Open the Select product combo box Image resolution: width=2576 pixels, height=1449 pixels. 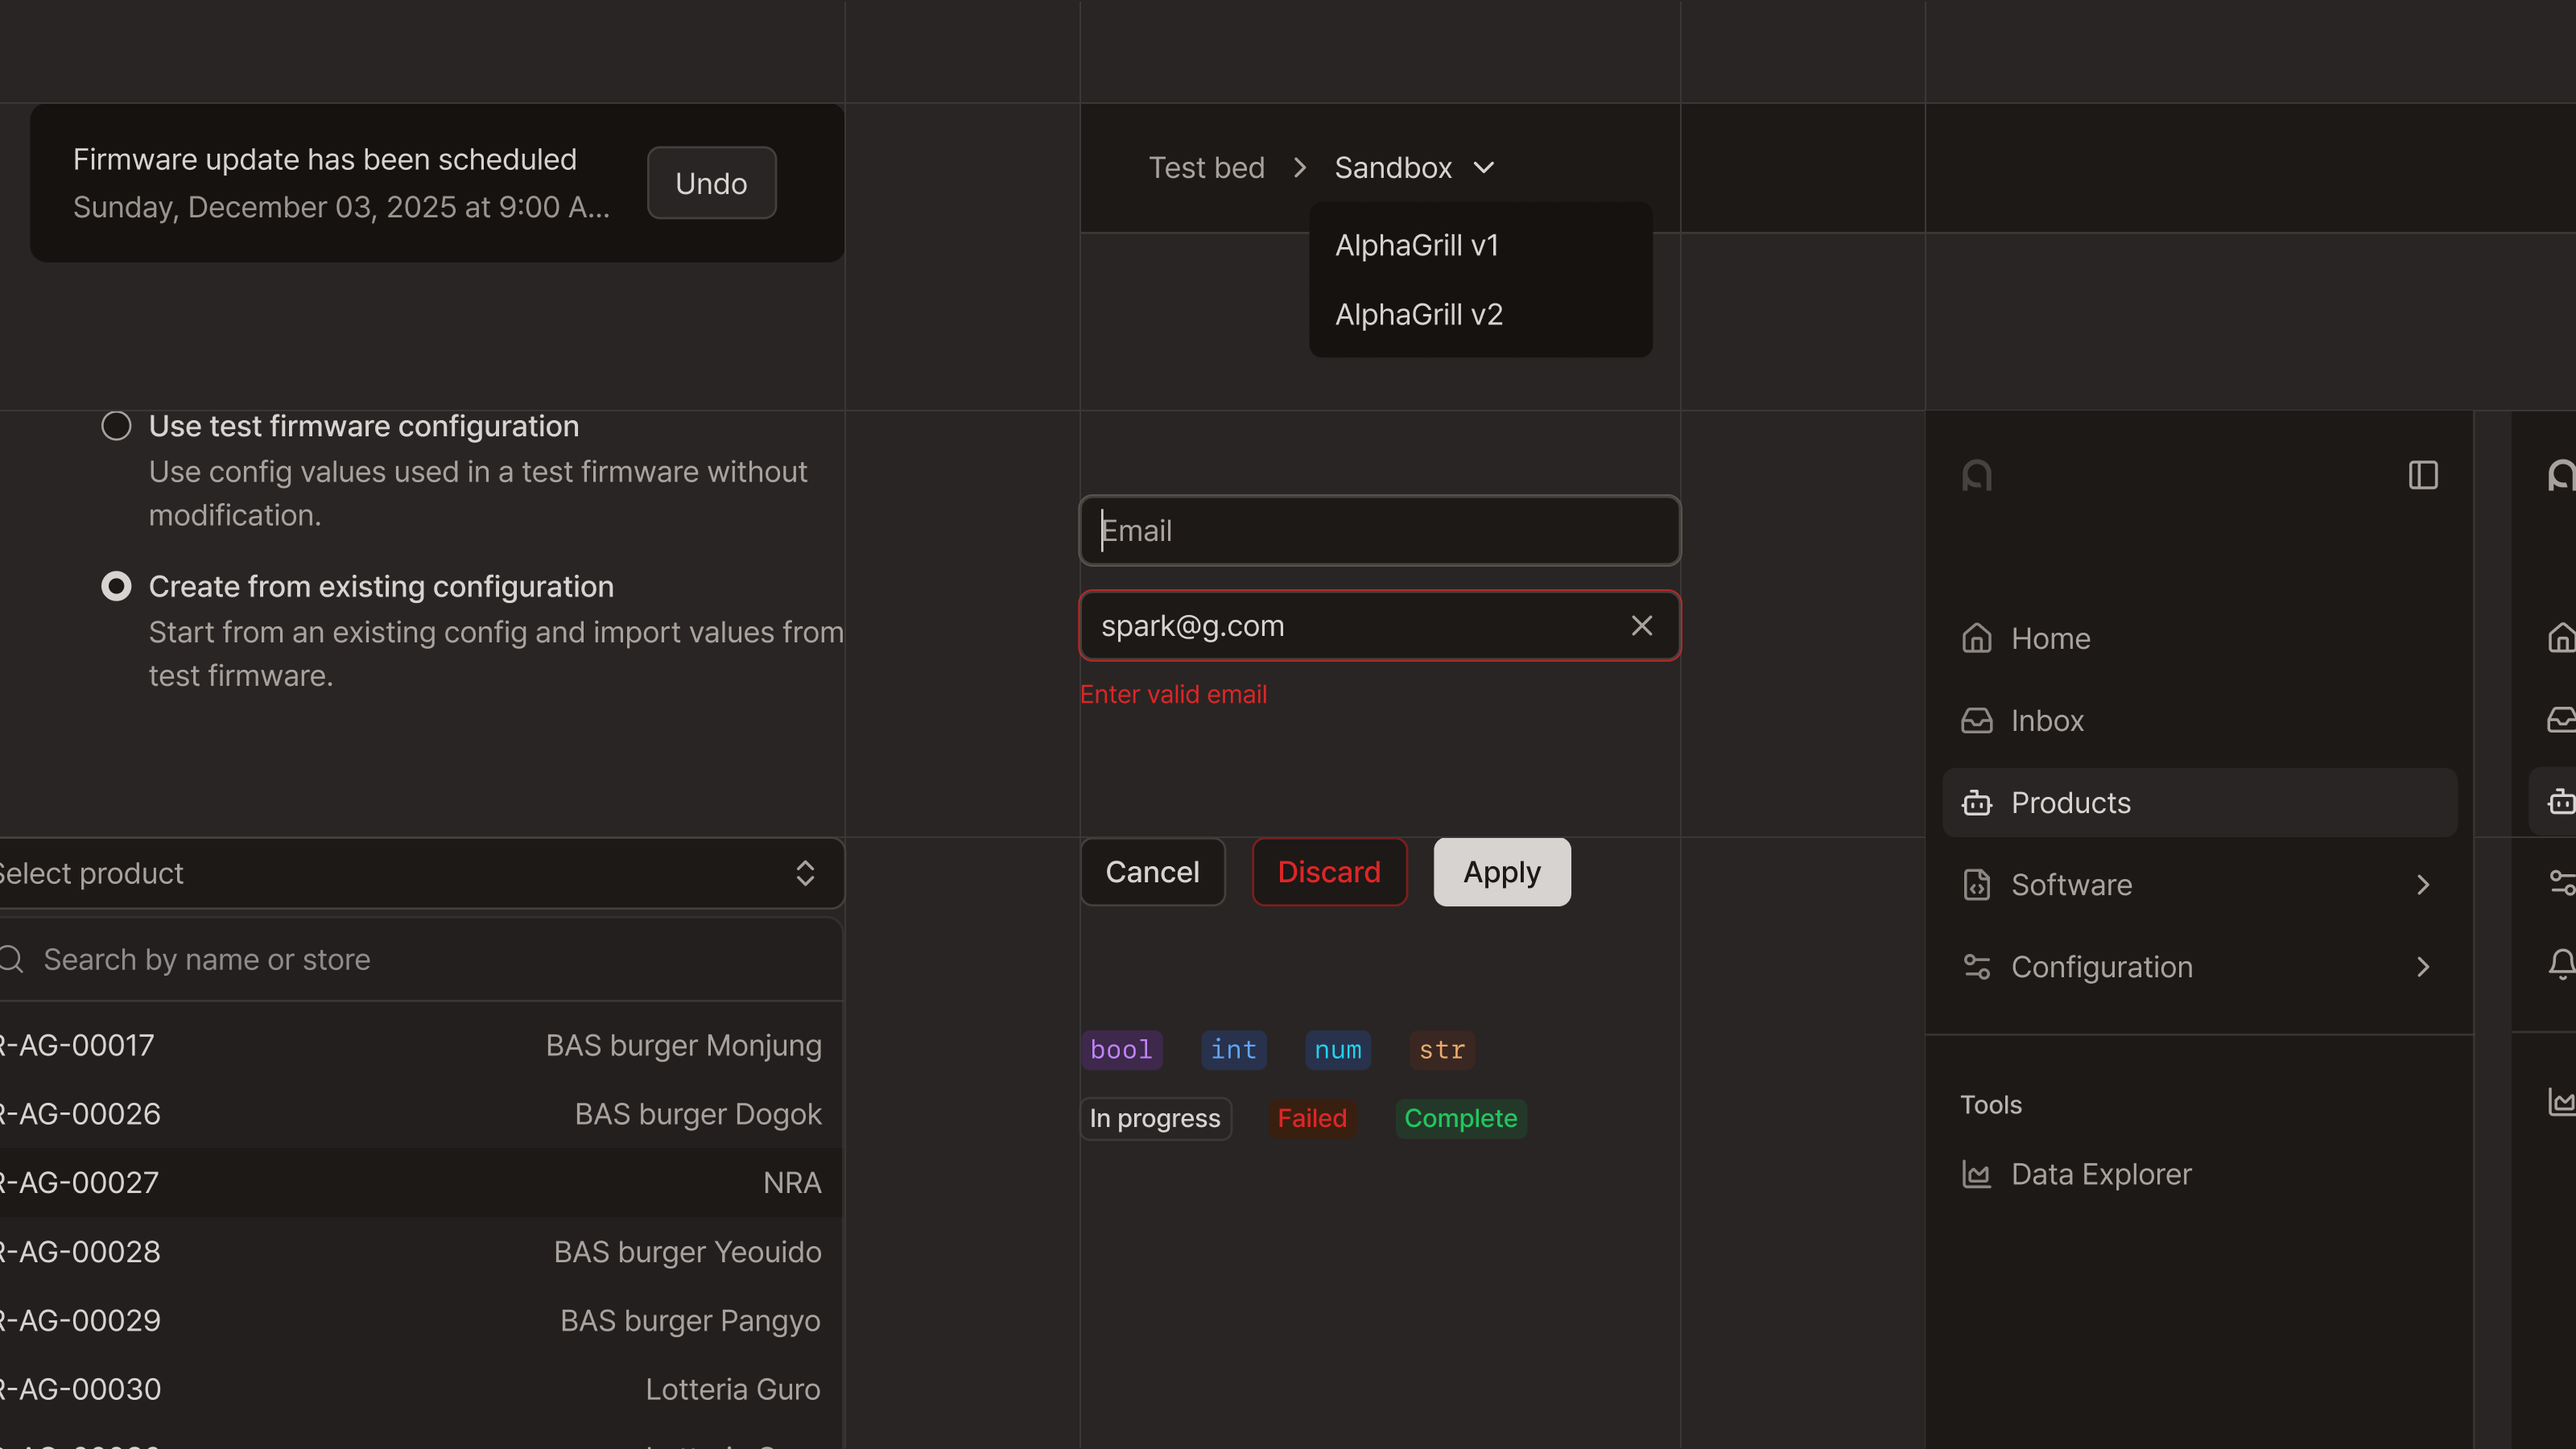pyautogui.click(x=420, y=873)
